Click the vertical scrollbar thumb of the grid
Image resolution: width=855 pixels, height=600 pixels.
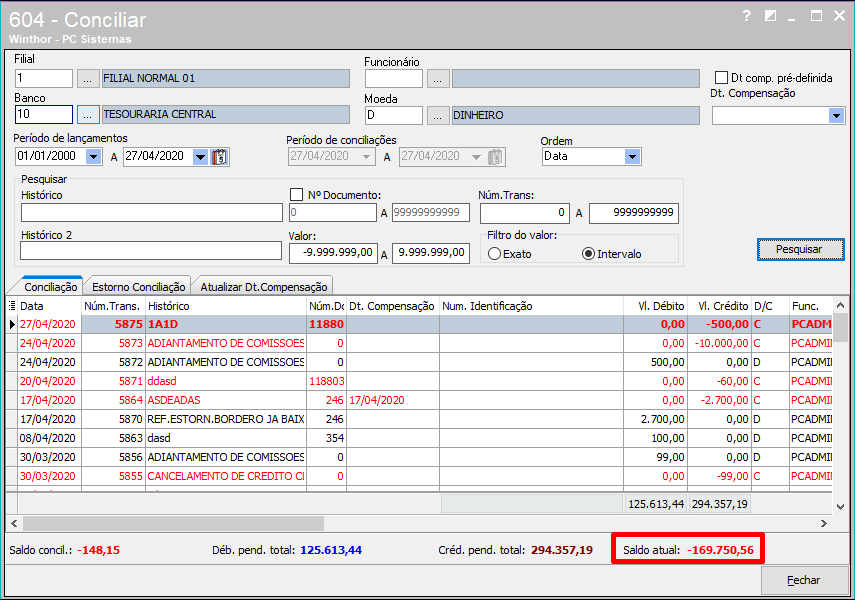point(840,328)
